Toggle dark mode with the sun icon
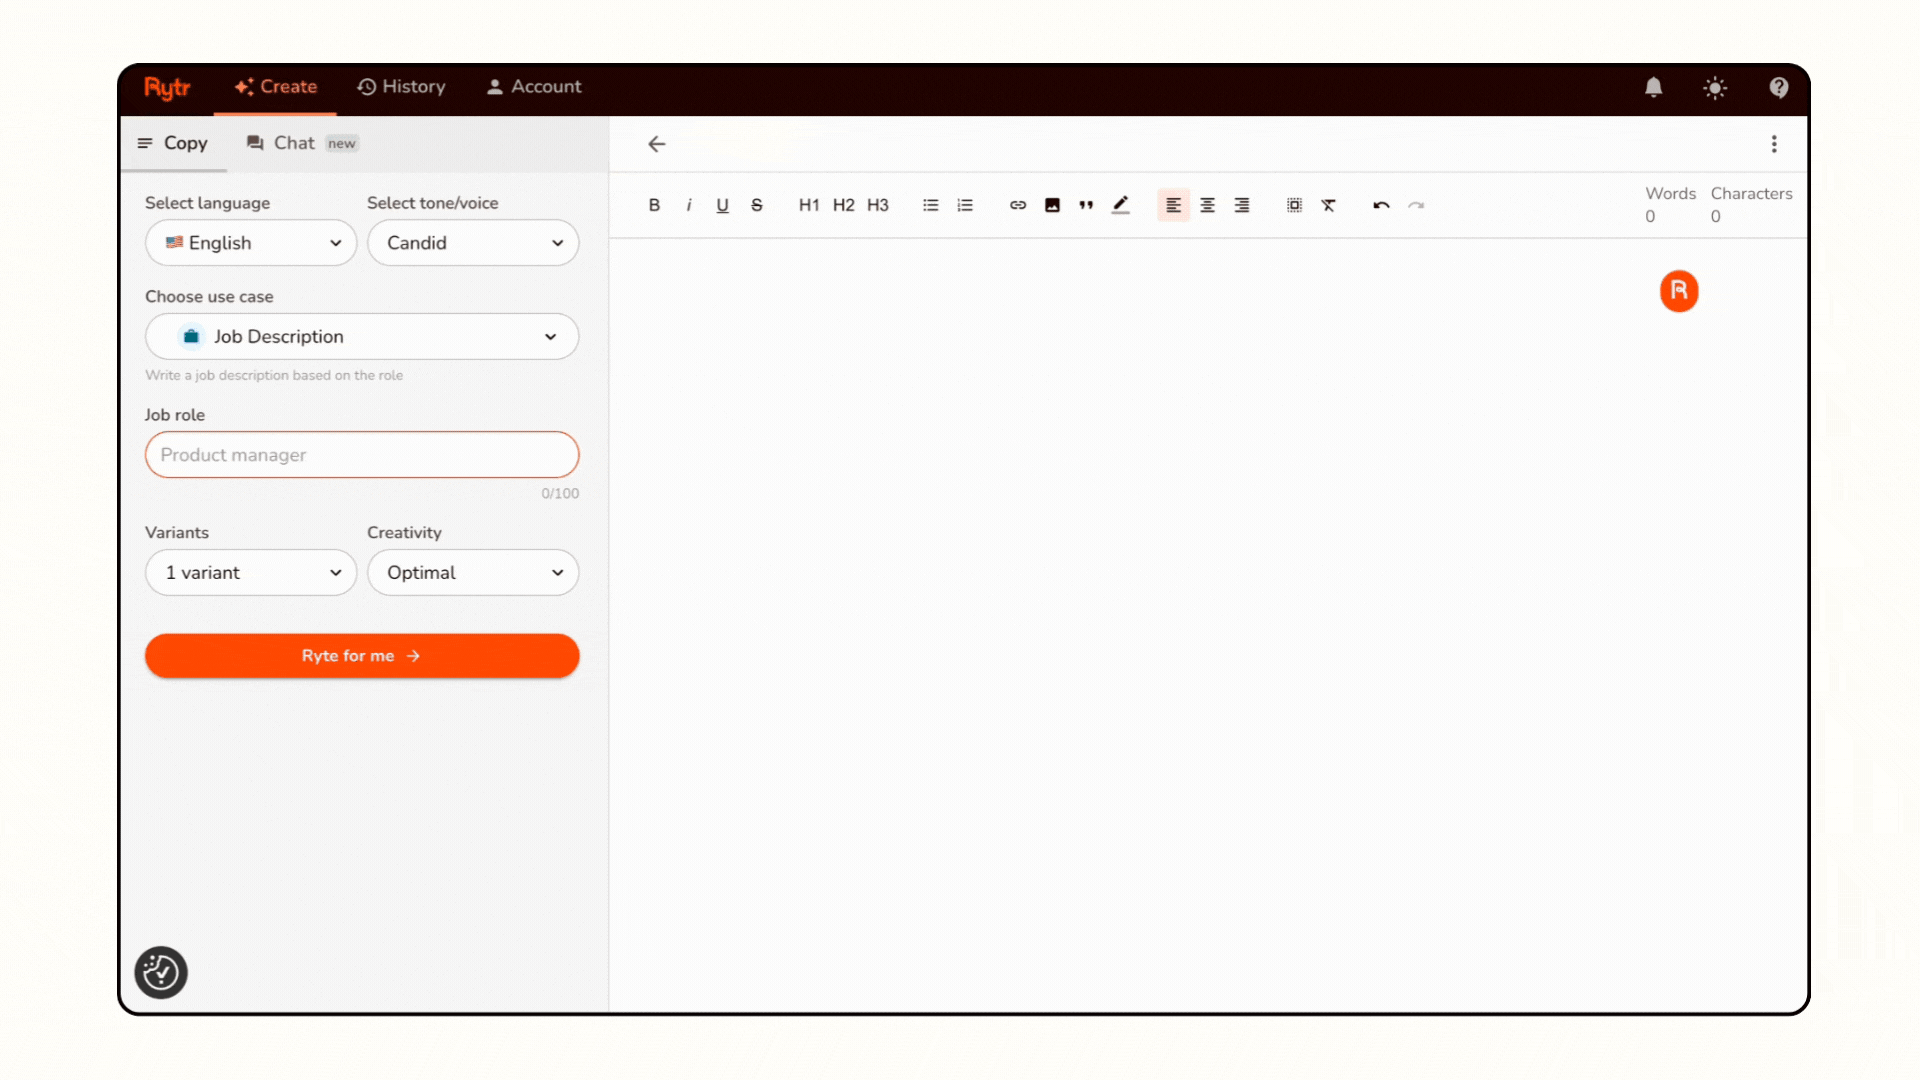The width and height of the screenshot is (1920, 1080). (x=1716, y=88)
